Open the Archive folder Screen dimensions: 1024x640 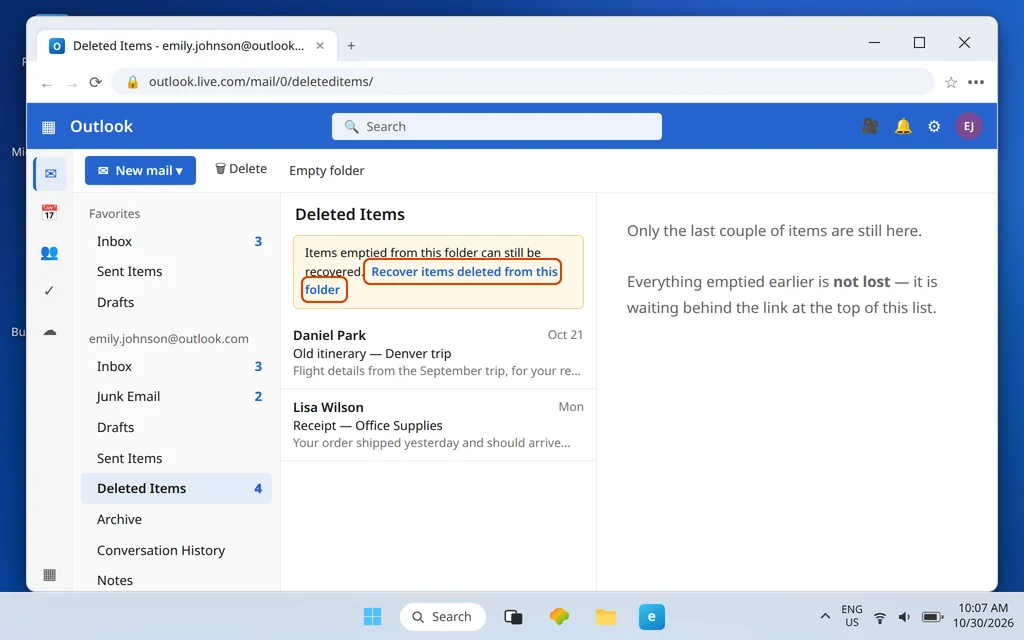[x=176, y=519]
